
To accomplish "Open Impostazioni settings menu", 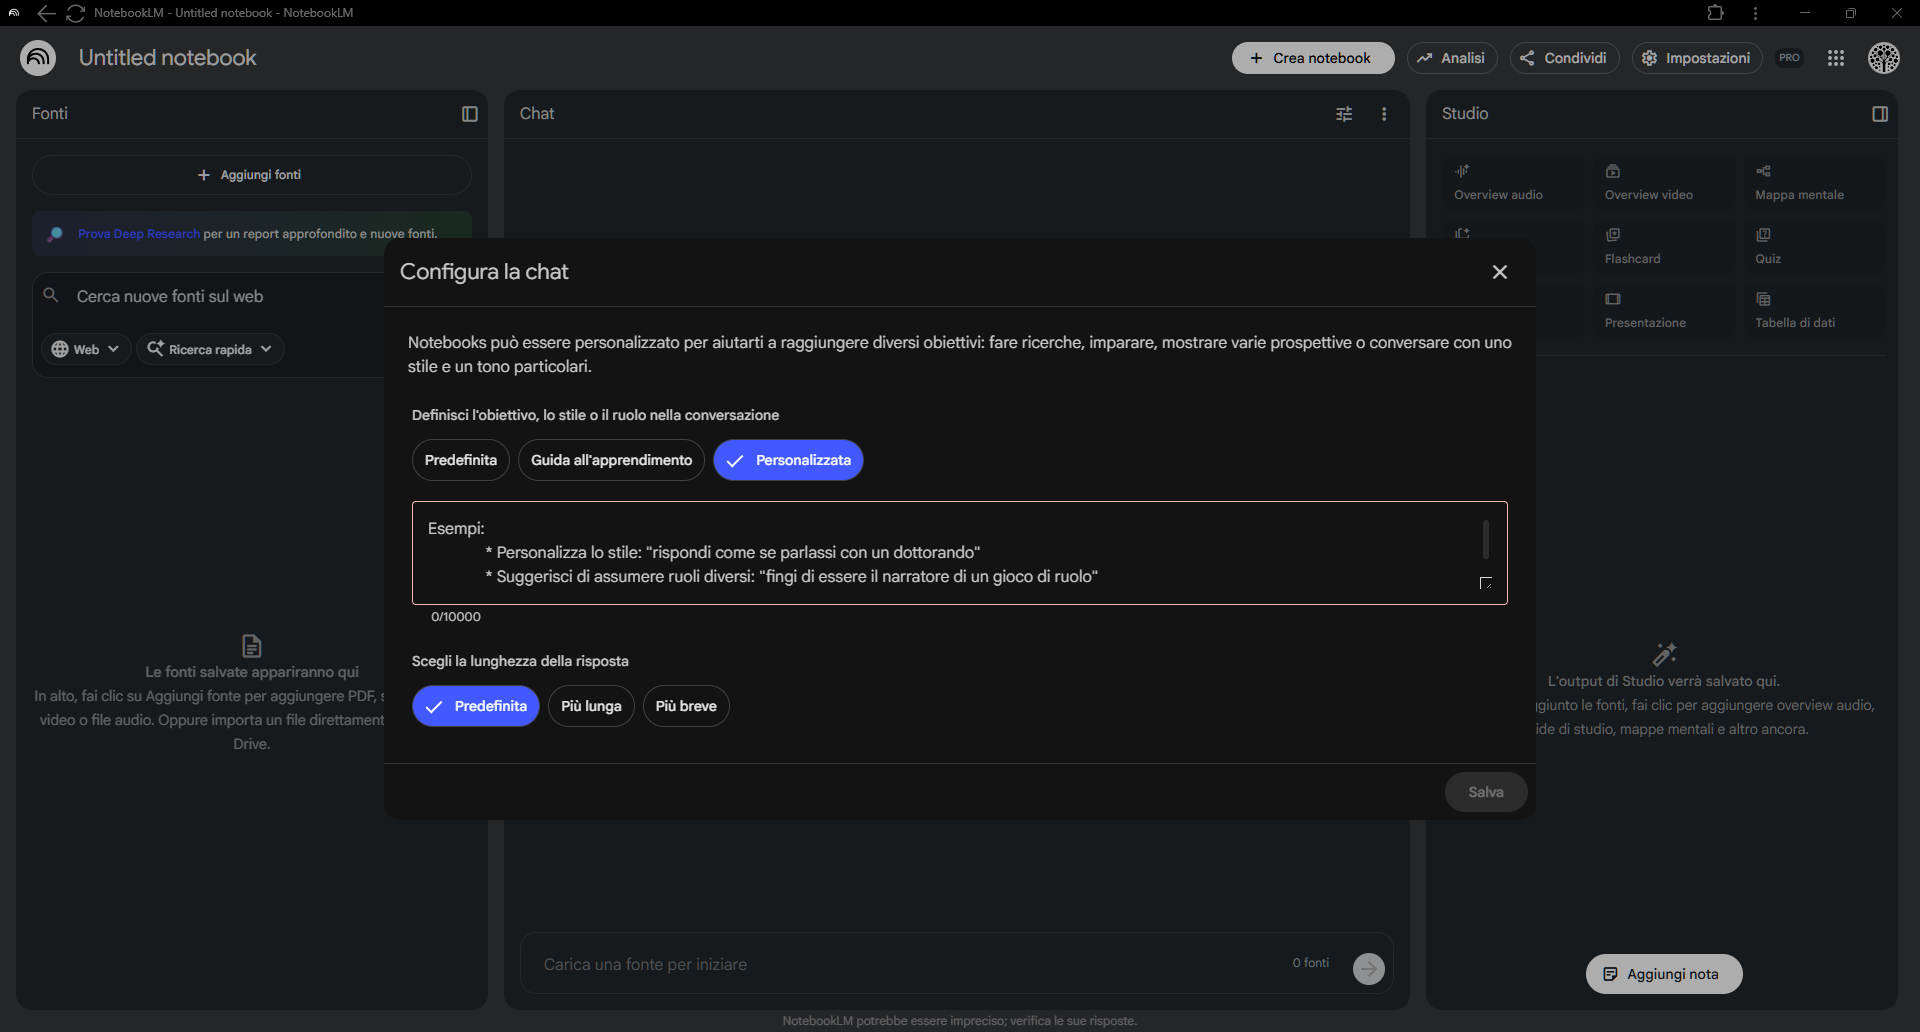I will coord(1696,58).
